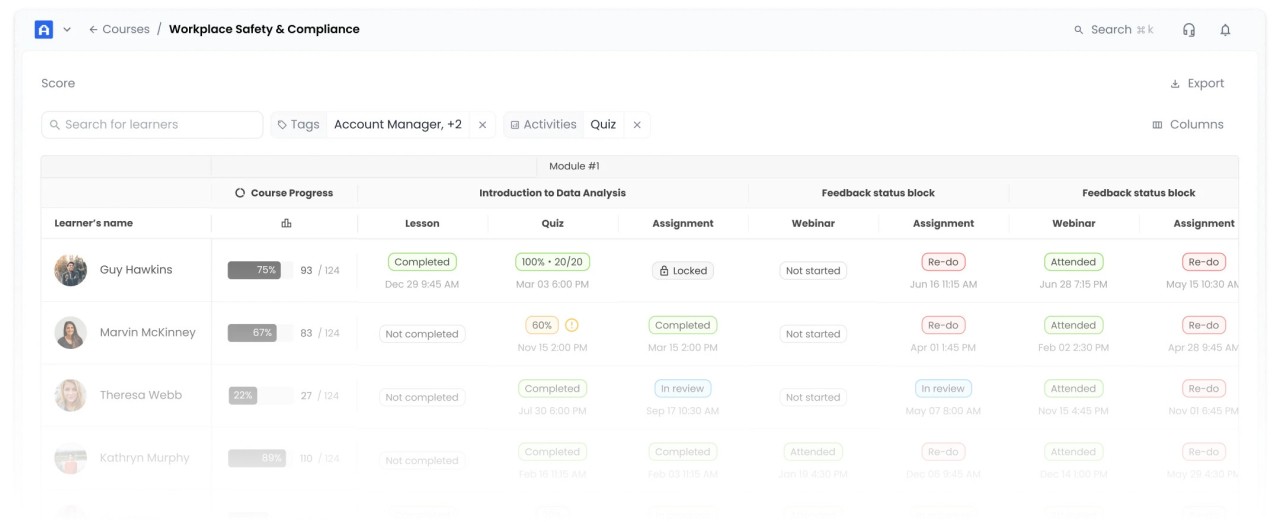The height and width of the screenshot is (522, 1280).
Task: Remove the Account Manager tags filter
Action: (483, 125)
